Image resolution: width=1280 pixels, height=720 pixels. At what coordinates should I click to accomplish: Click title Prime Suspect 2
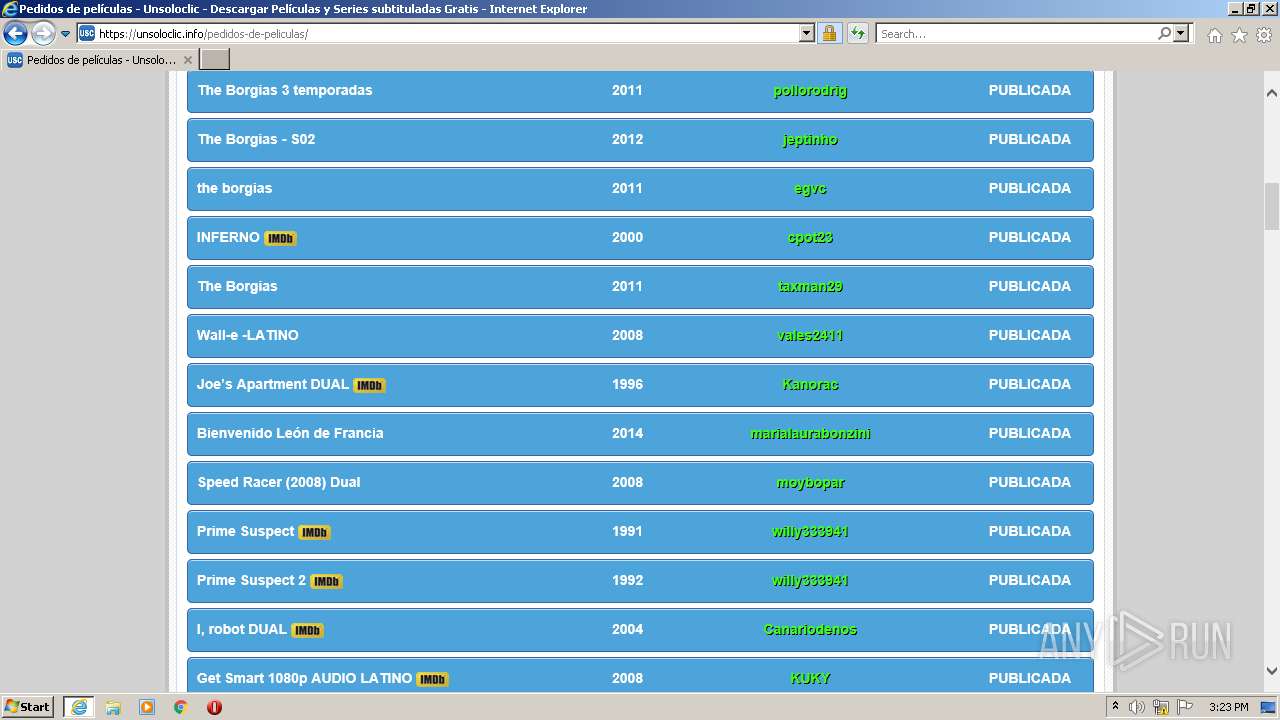point(251,580)
